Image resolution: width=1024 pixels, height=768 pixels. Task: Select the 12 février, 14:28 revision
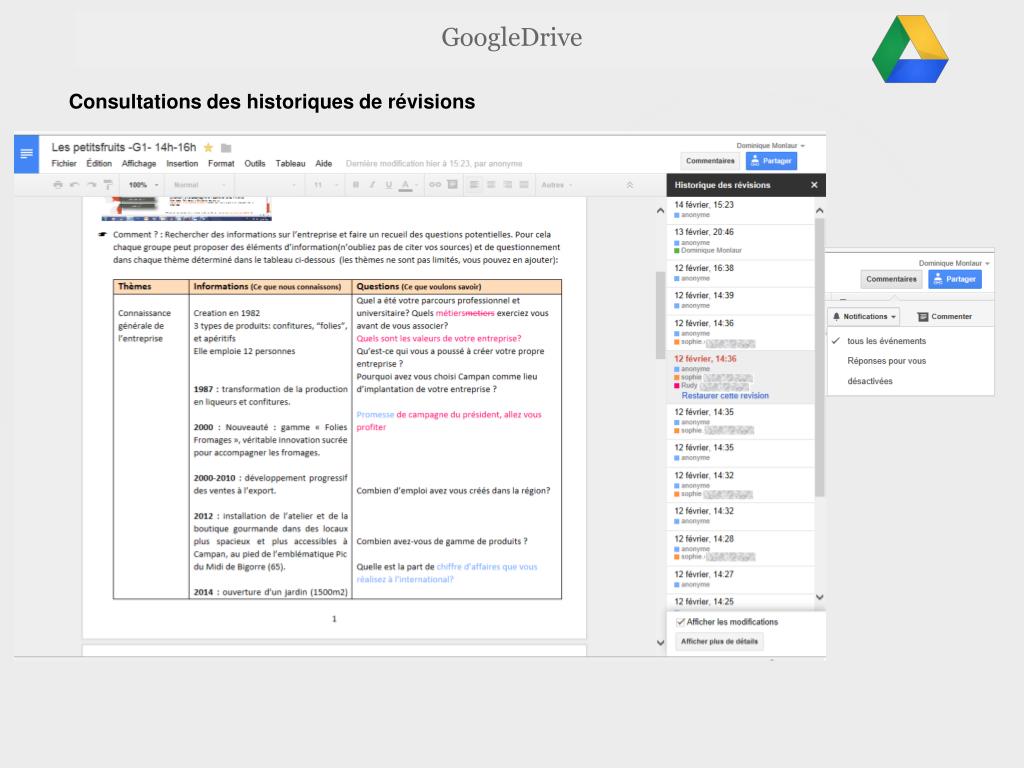(x=741, y=548)
